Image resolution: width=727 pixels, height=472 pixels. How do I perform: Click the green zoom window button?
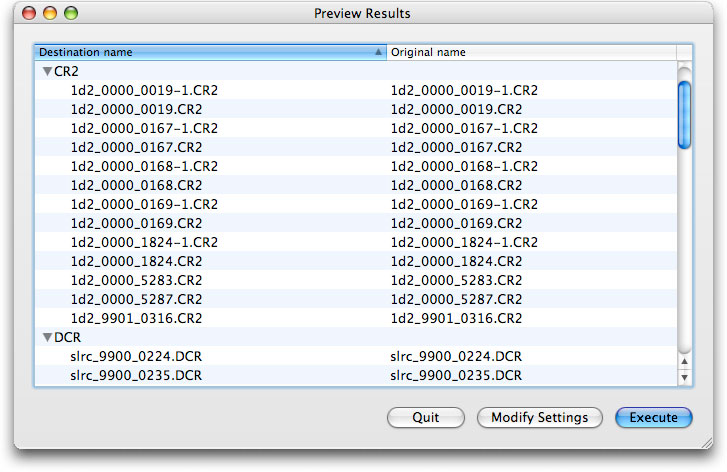[x=71, y=13]
